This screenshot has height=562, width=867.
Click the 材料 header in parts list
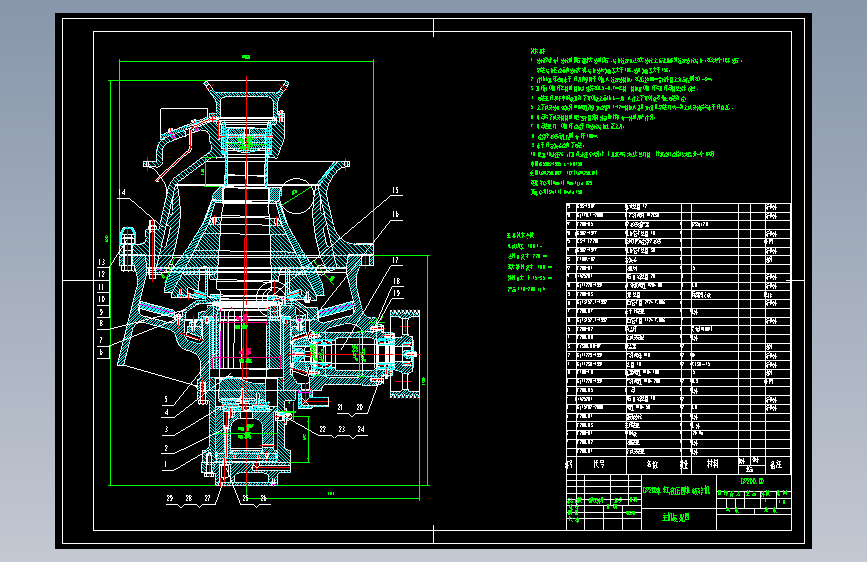click(x=713, y=464)
